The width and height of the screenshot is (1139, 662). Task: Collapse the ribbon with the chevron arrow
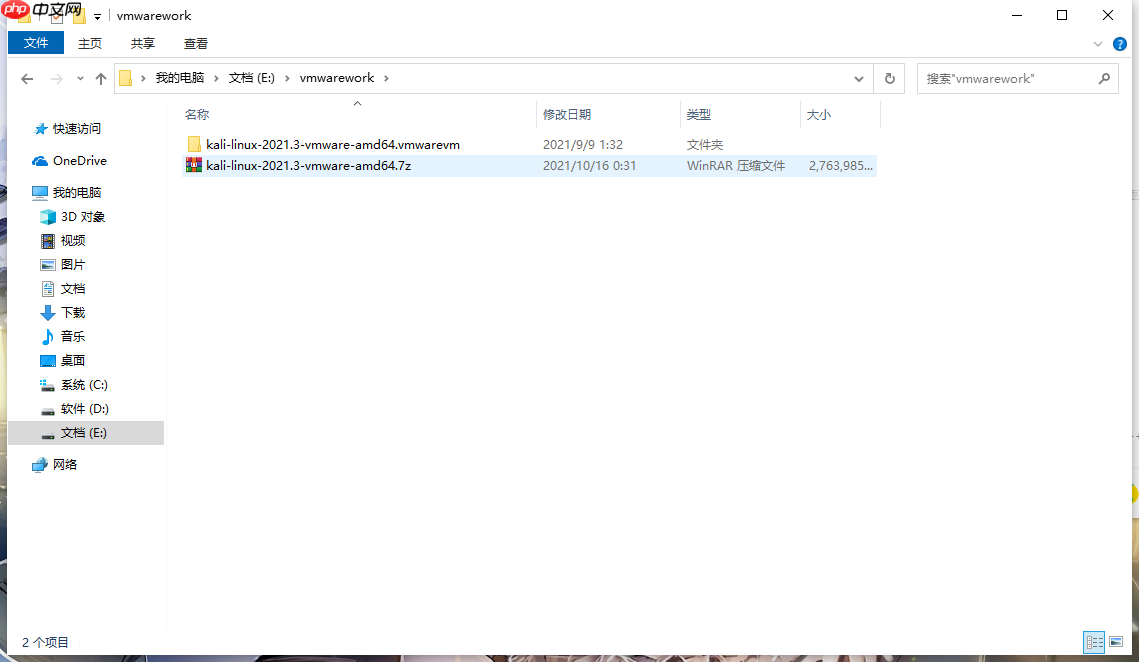(x=1098, y=43)
